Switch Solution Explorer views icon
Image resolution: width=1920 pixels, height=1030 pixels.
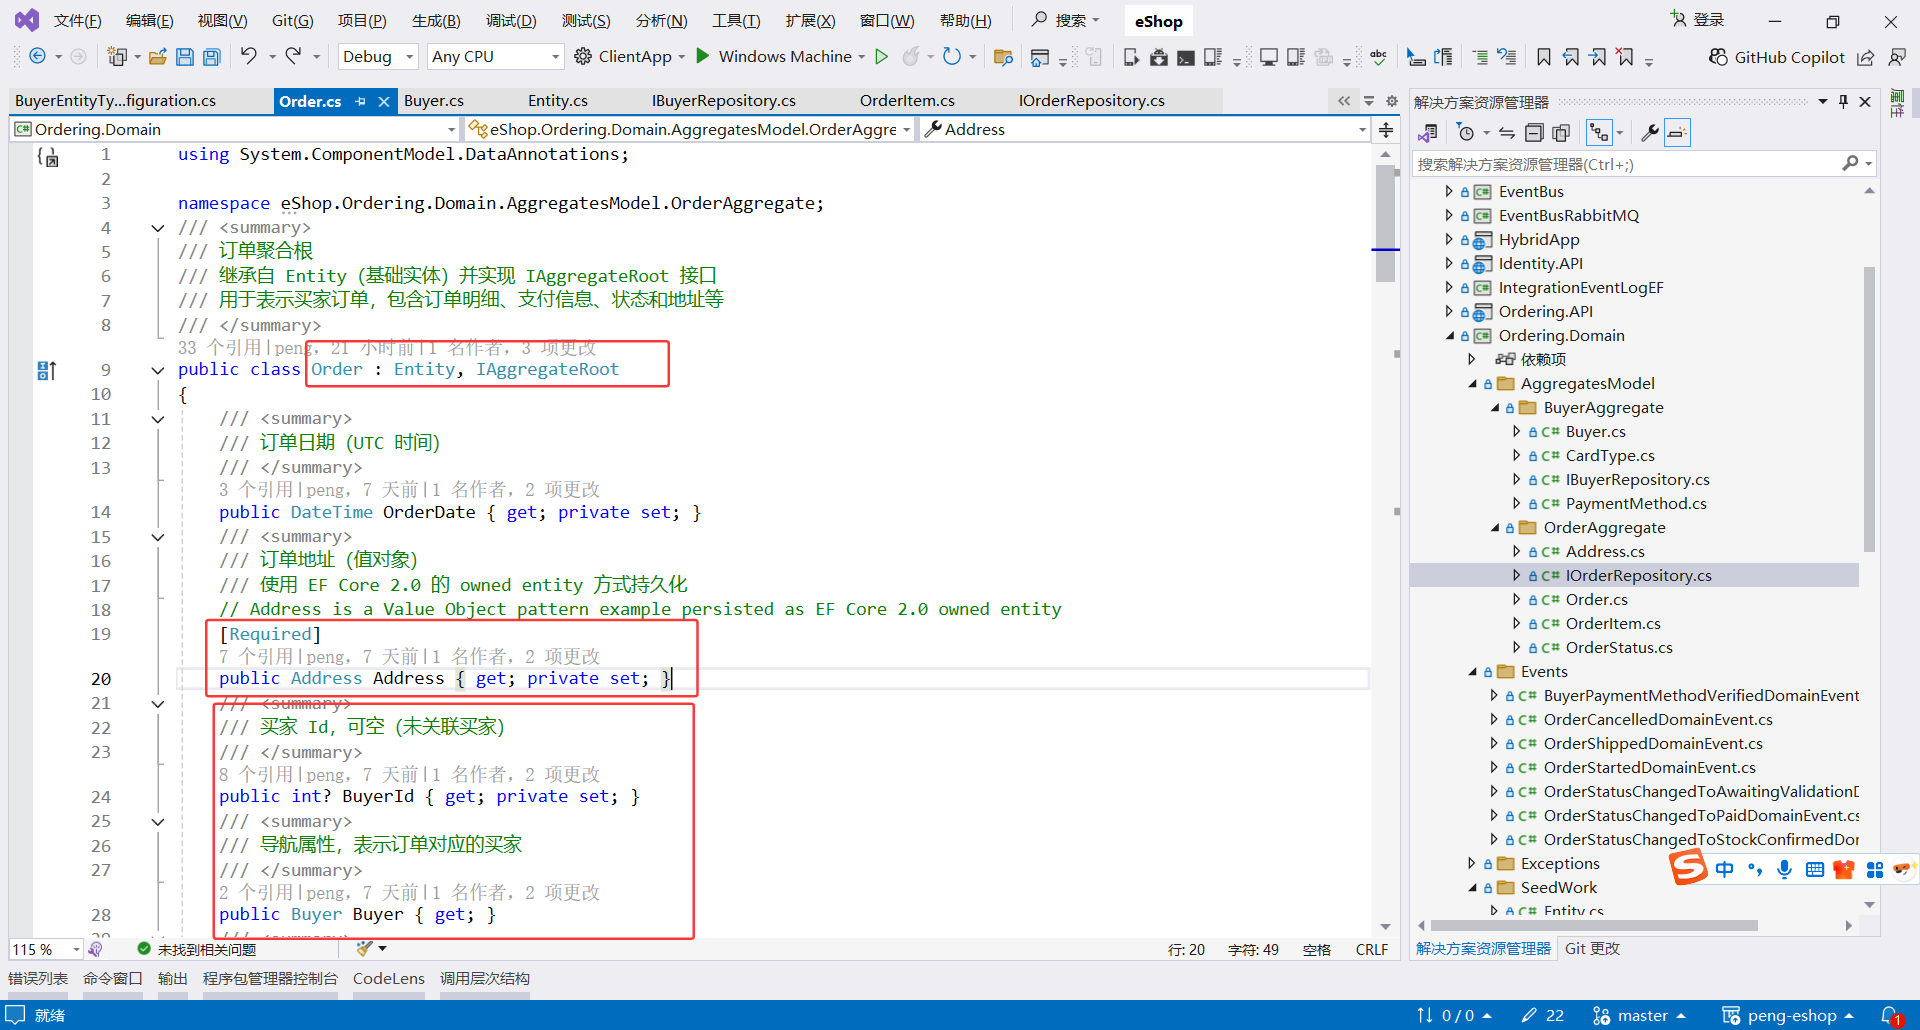[x=1428, y=132]
